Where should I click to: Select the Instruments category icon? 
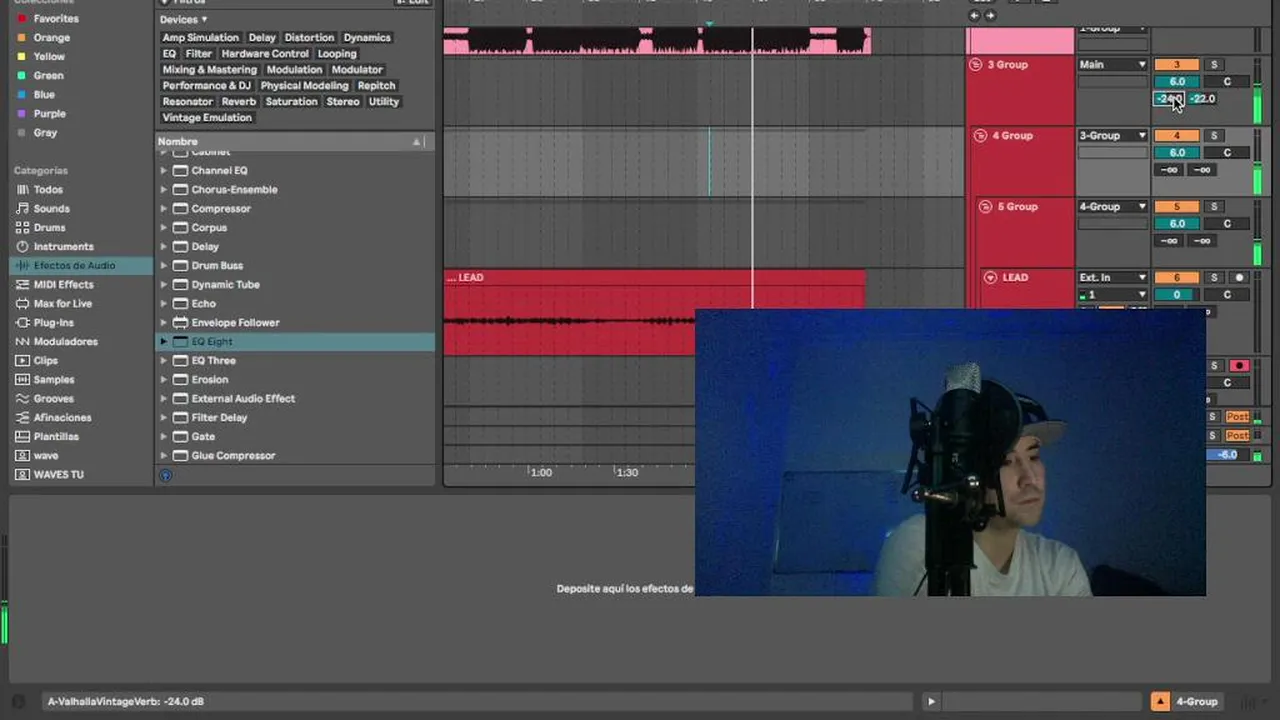[x=22, y=247]
